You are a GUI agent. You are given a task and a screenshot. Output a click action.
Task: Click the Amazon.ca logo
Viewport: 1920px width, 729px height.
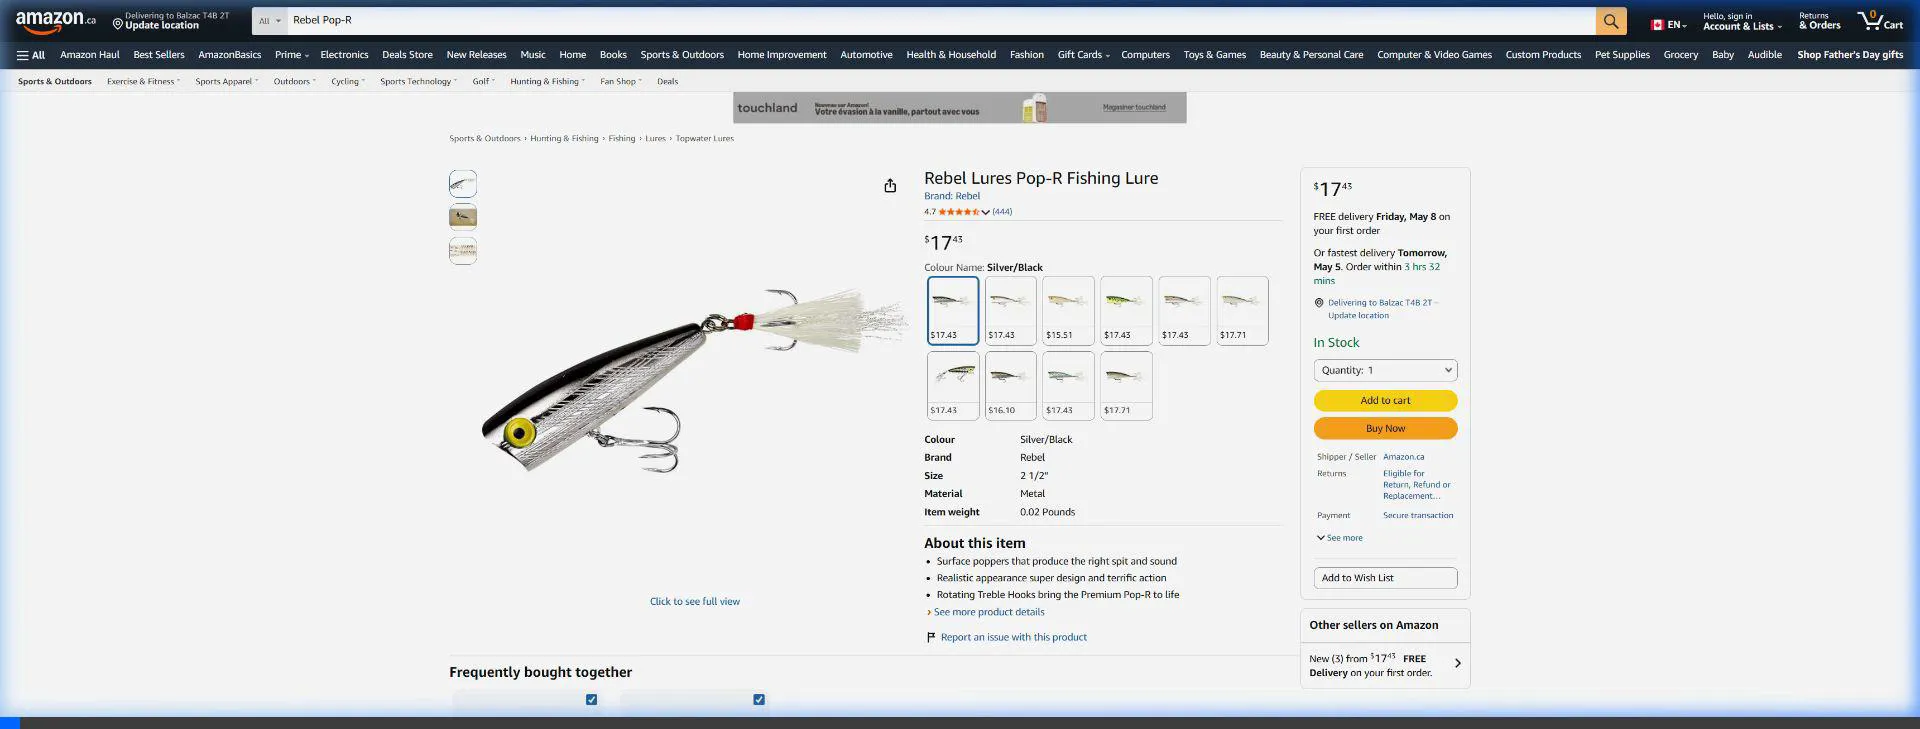pos(56,20)
